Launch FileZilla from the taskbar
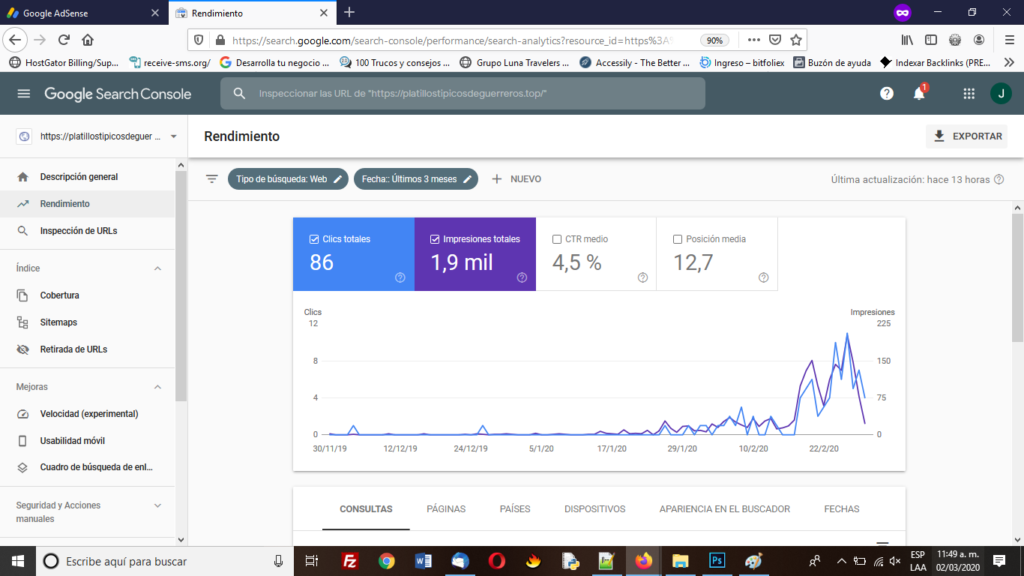The width and height of the screenshot is (1024, 576). tap(351, 561)
